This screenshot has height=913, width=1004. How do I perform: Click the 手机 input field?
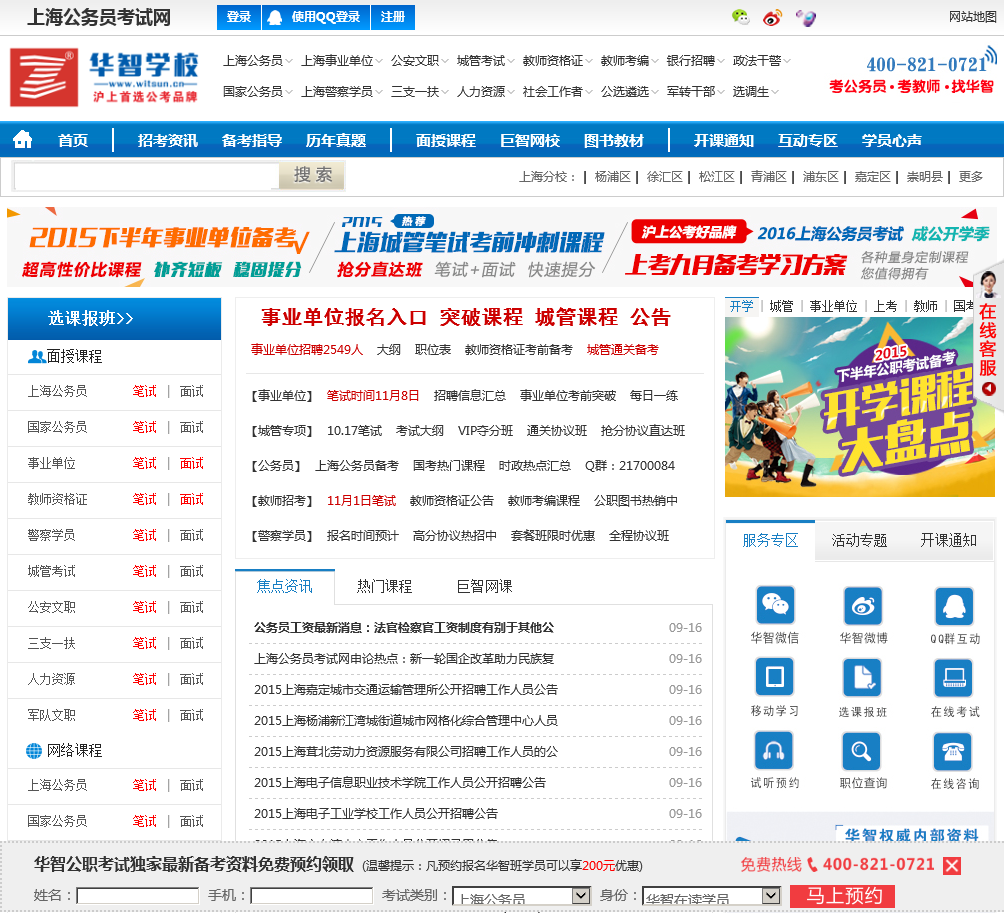click(x=311, y=895)
